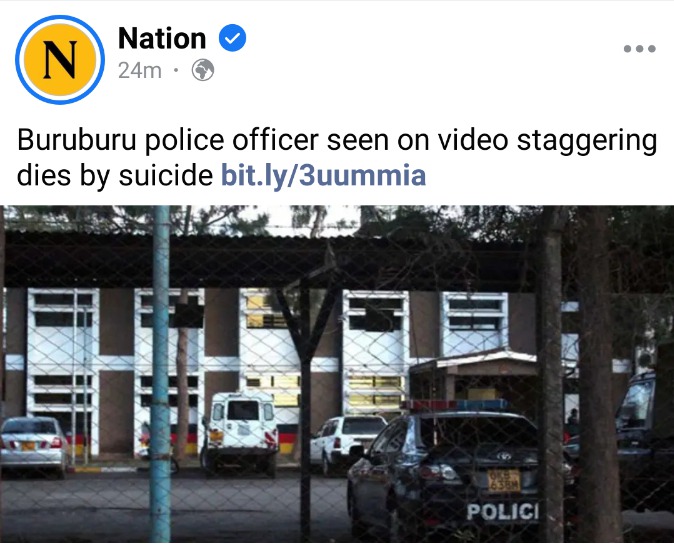The image size is (674, 548).
Task: Click the globe public audience icon
Action: pos(203,70)
